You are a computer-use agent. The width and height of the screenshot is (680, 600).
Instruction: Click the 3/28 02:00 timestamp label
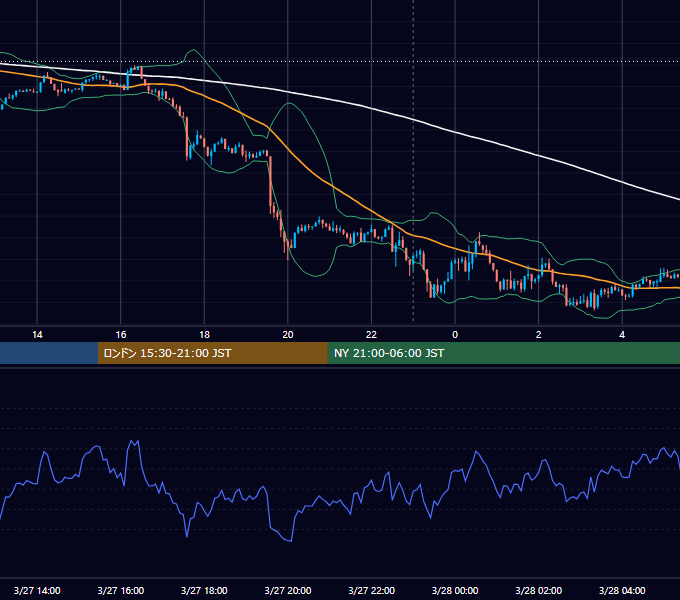(x=538, y=590)
